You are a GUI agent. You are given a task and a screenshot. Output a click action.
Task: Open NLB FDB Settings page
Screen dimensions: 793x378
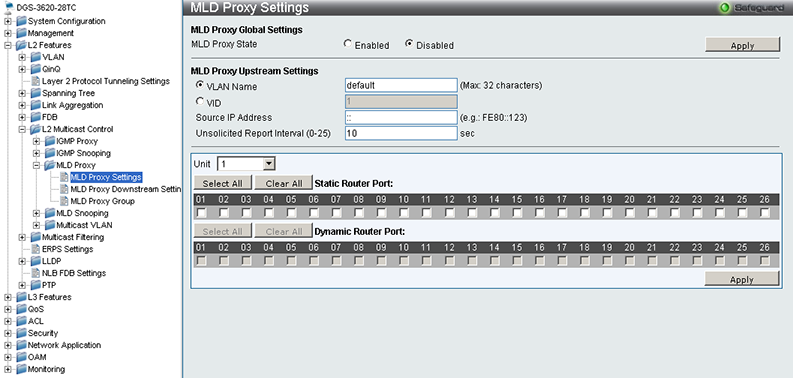pyautogui.click(x=74, y=273)
